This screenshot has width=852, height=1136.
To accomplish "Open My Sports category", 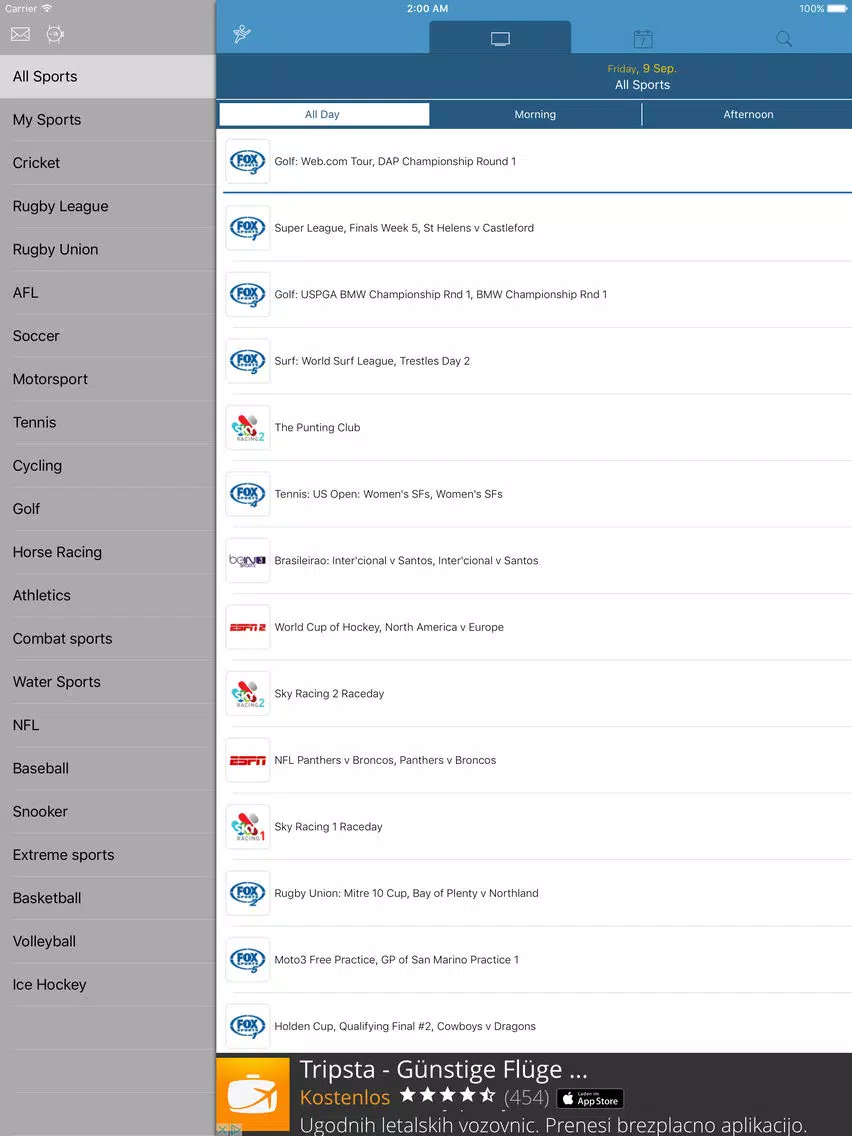I will coord(107,120).
